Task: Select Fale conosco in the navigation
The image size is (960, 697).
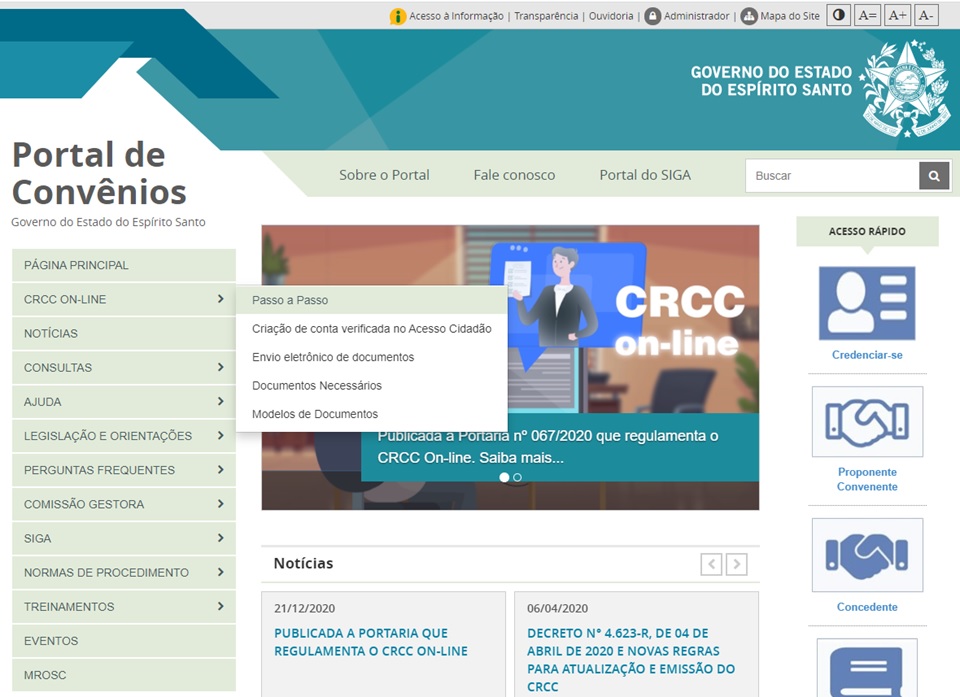Action: pyautogui.click(x=514, y=175)
